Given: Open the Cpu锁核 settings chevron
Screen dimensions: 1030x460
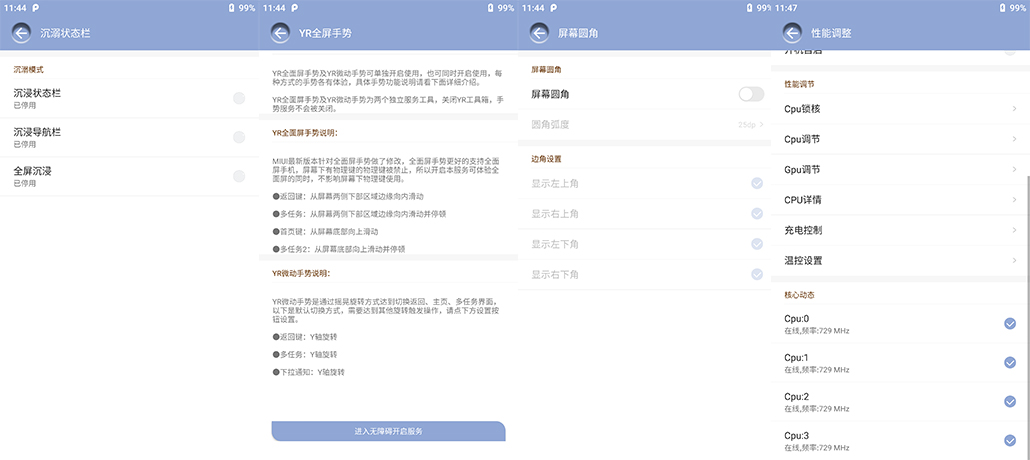Looking at the screenshot, I should [1013, 108].
